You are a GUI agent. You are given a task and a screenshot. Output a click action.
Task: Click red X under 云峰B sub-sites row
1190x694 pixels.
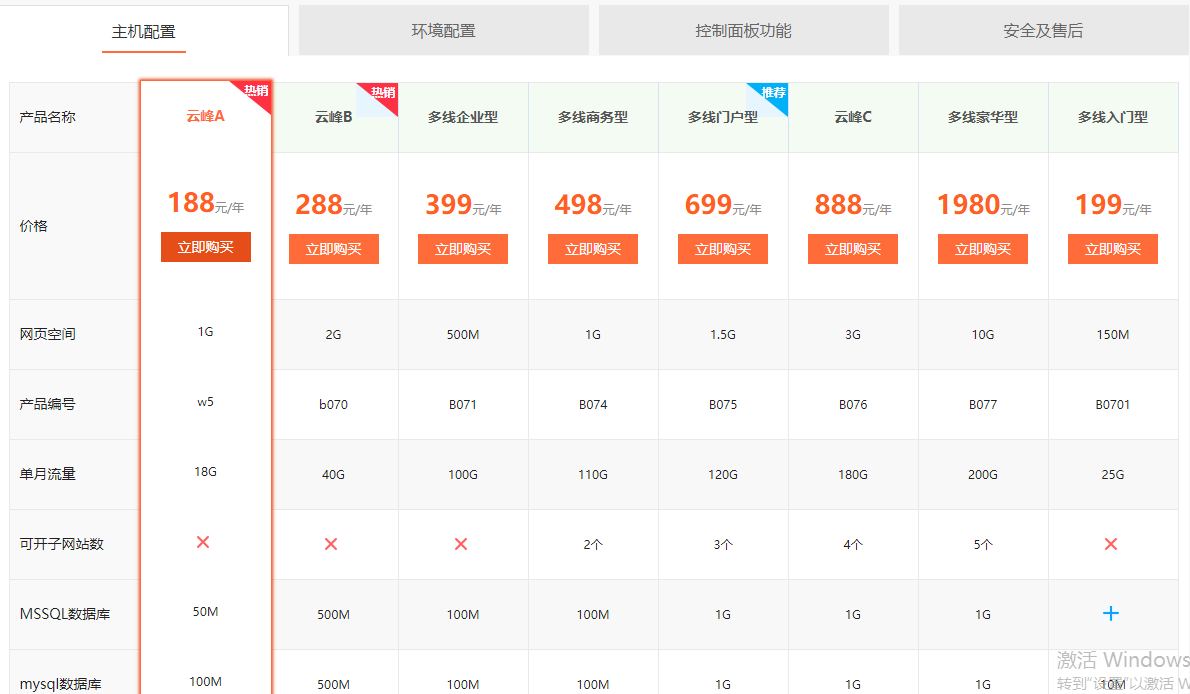coord(332,544)
